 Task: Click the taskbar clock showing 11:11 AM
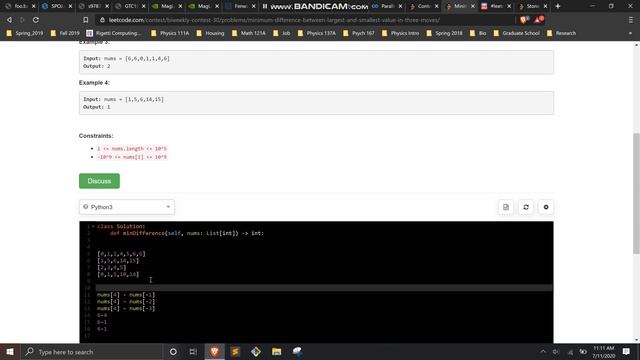click(604, 351)
